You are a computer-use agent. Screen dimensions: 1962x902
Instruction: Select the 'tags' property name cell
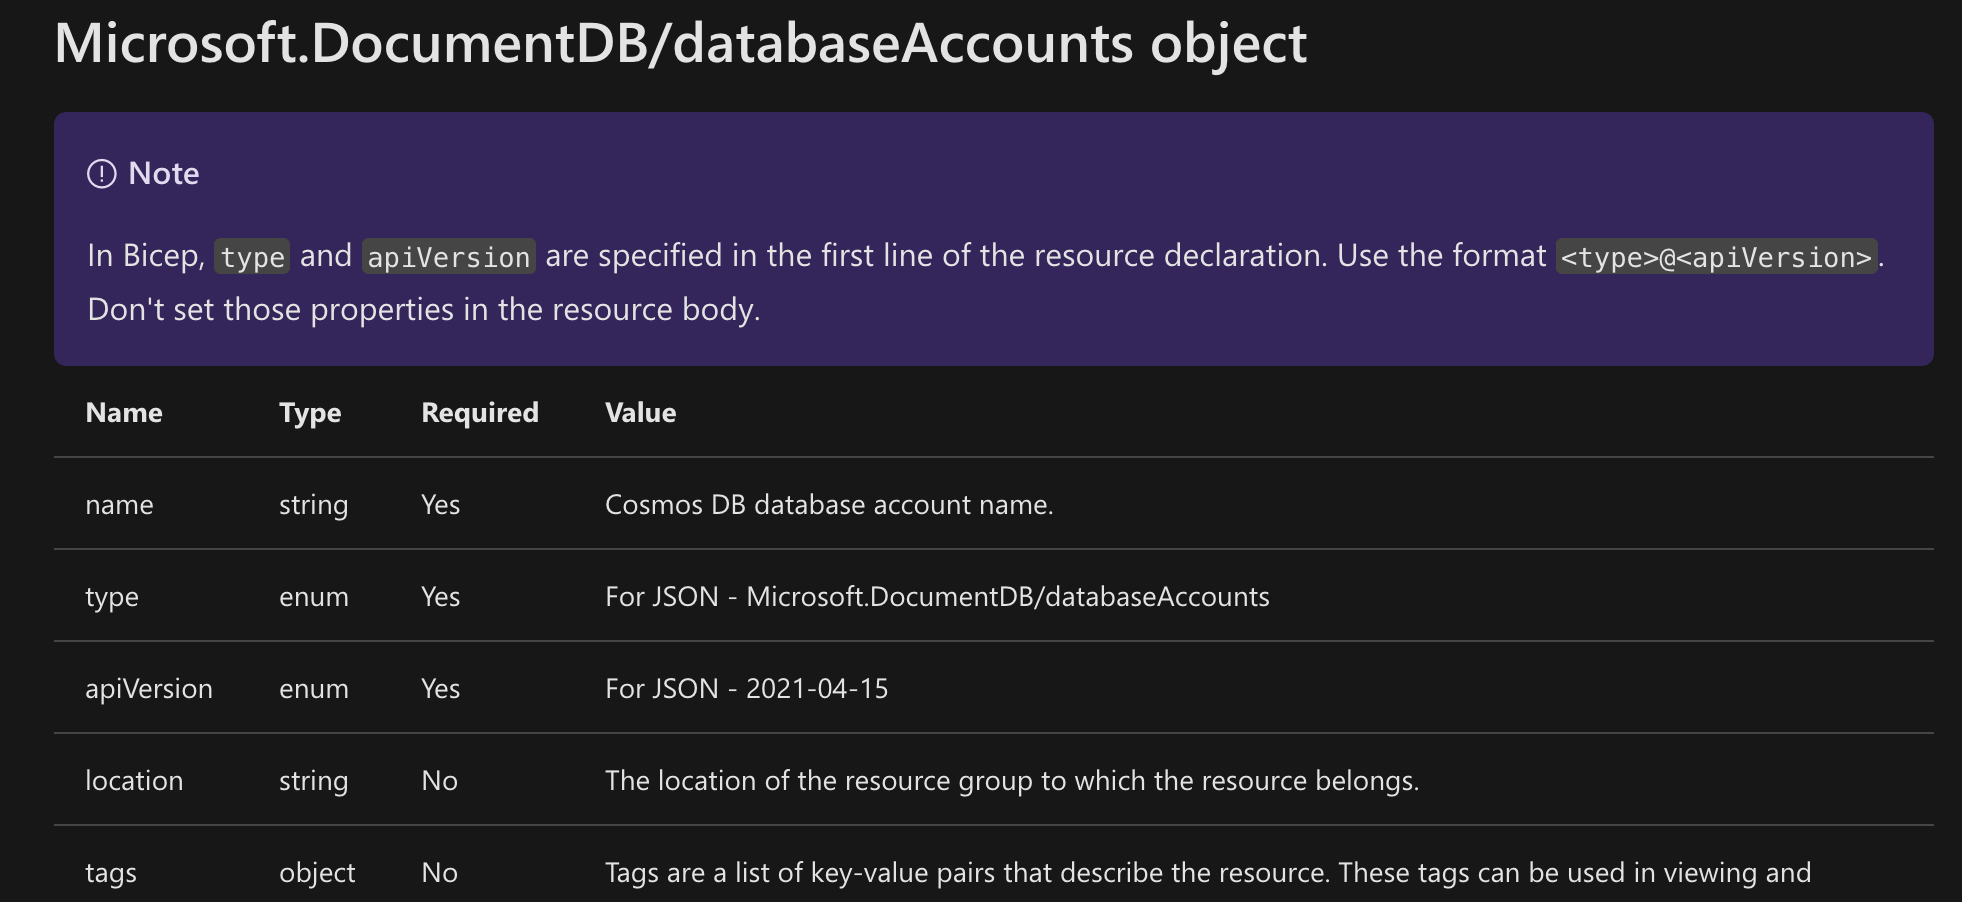[x=111, y=873]
